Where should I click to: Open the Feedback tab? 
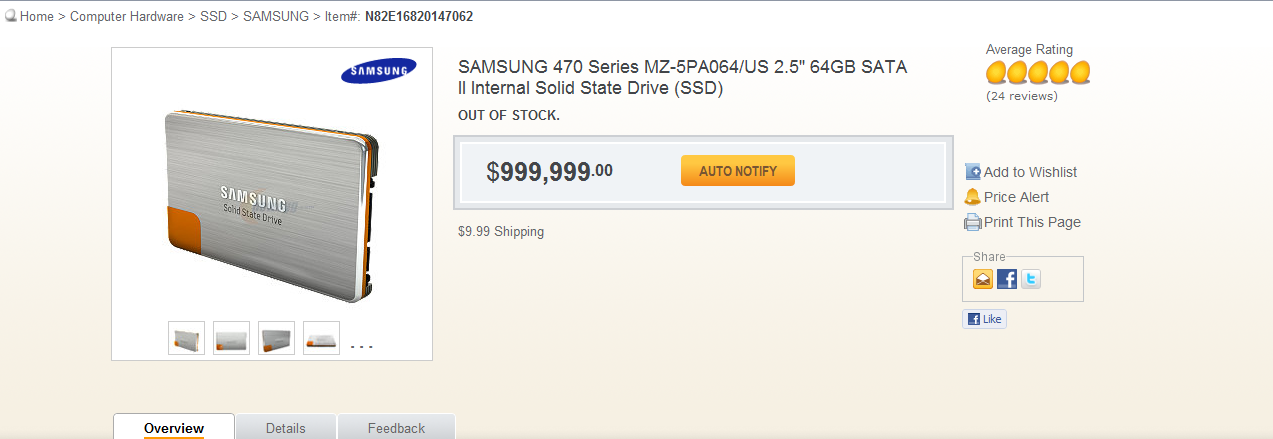coord(396,428)
